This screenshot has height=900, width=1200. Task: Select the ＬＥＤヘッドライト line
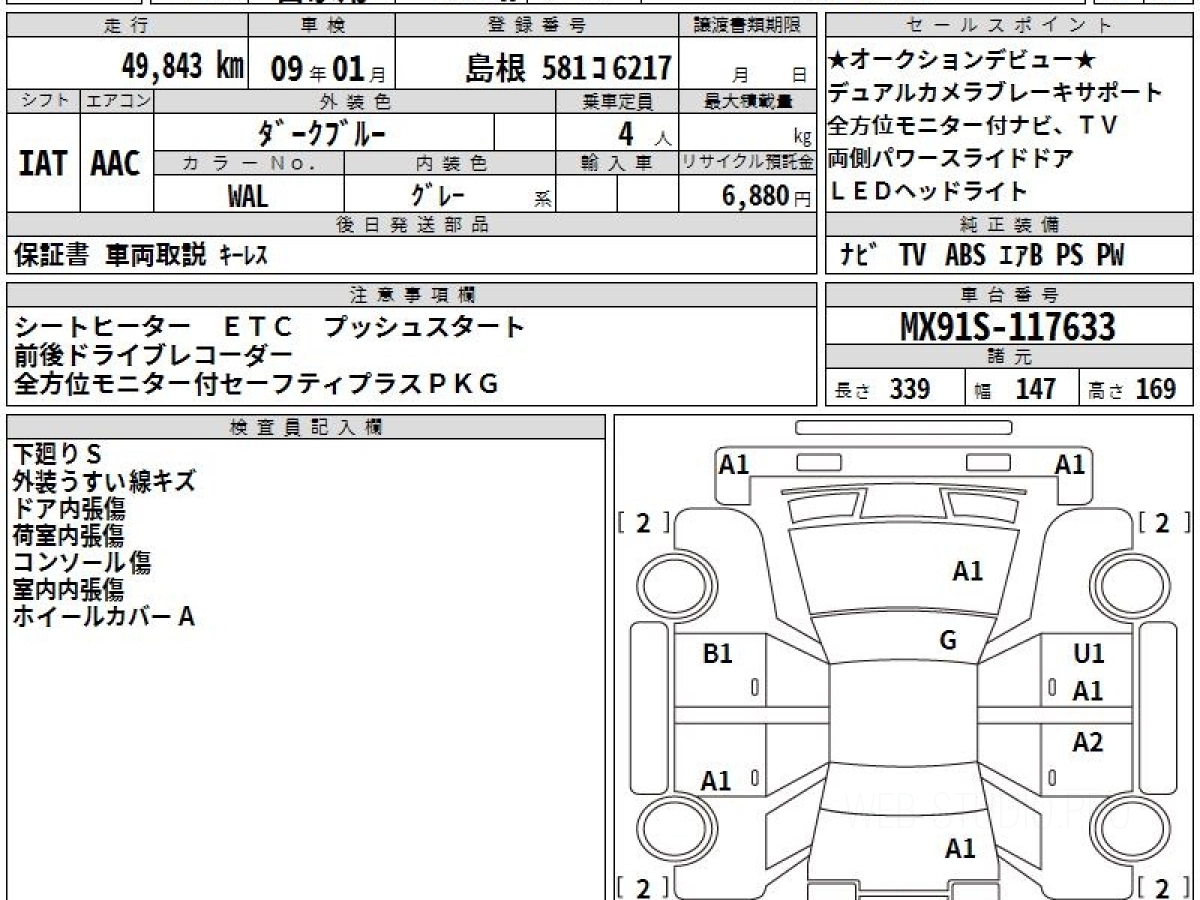point(927,191)
